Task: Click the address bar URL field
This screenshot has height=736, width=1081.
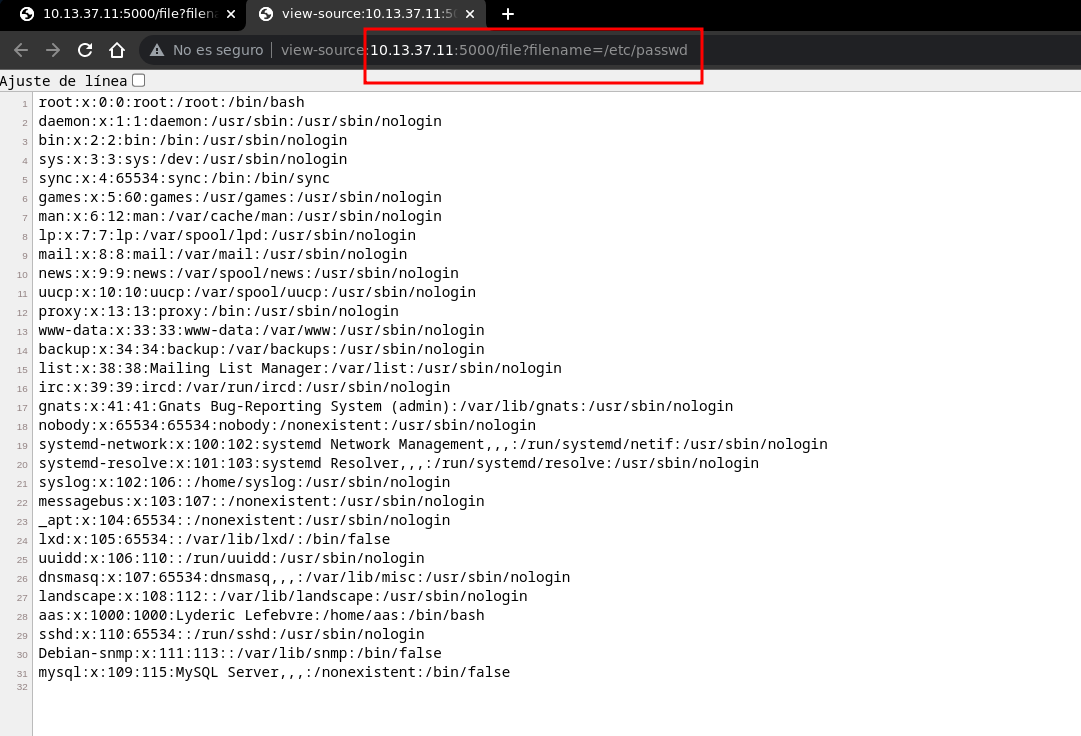Action: pos(484,50)
